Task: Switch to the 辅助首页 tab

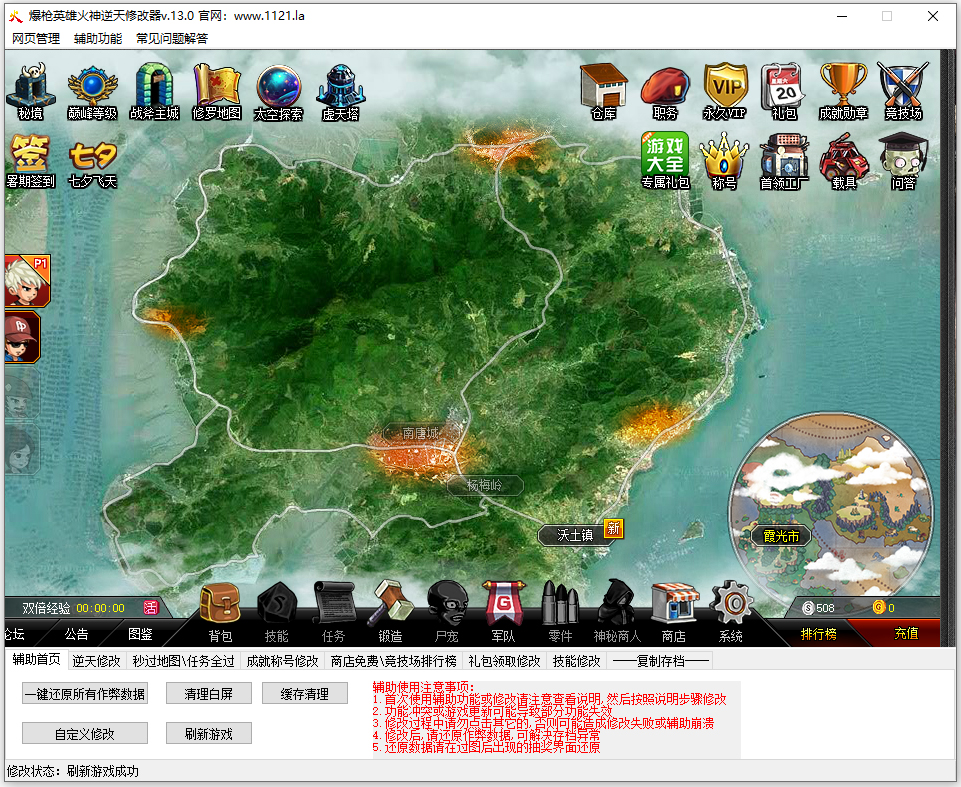Action: 36,660
